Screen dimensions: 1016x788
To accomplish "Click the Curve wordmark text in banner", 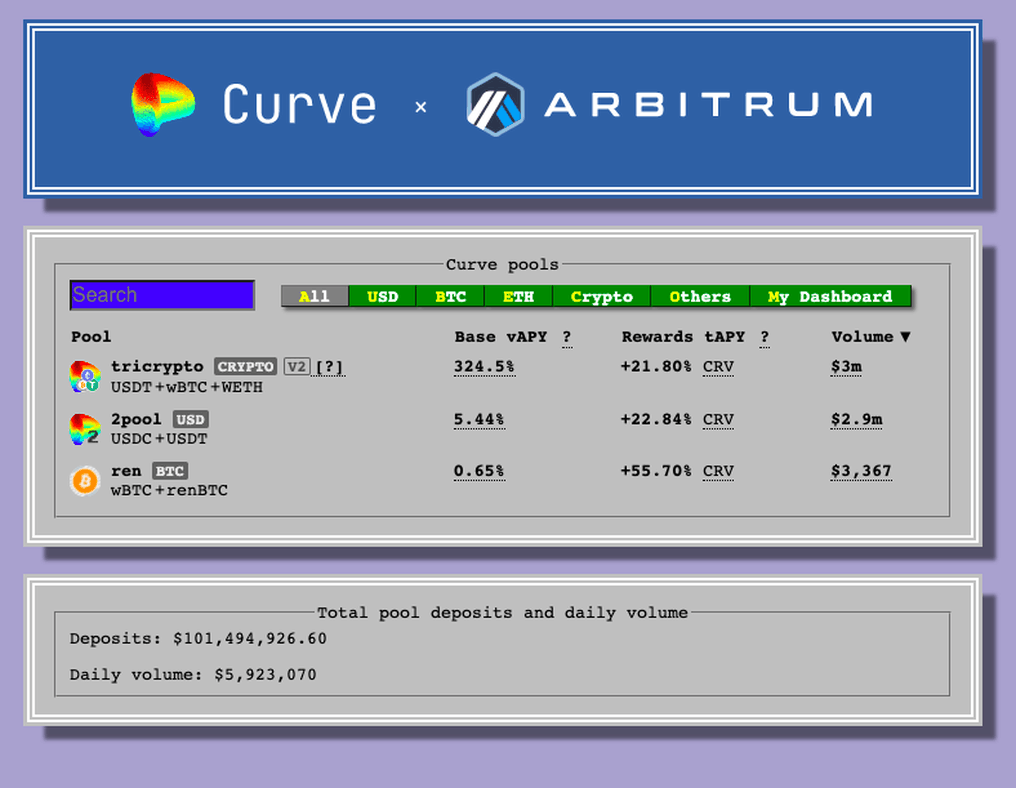I will click(299, 104).
